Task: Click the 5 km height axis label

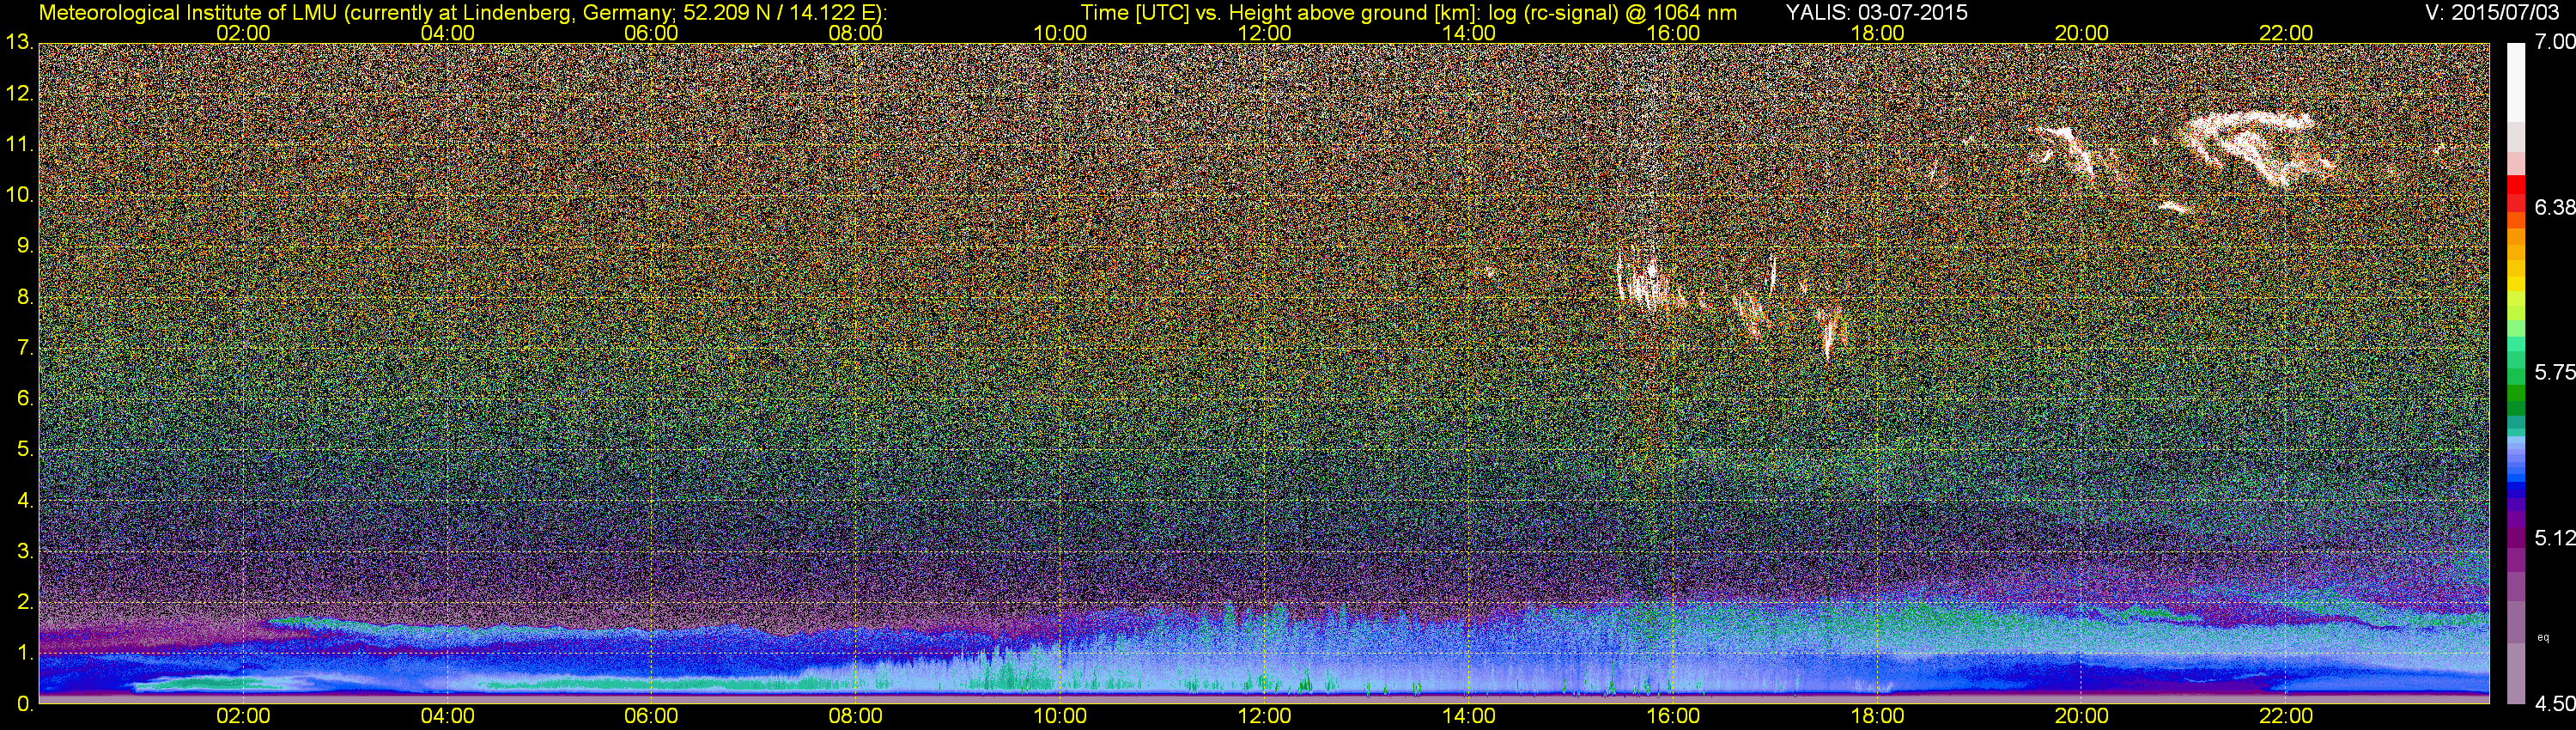Action: tap(24, 450)
